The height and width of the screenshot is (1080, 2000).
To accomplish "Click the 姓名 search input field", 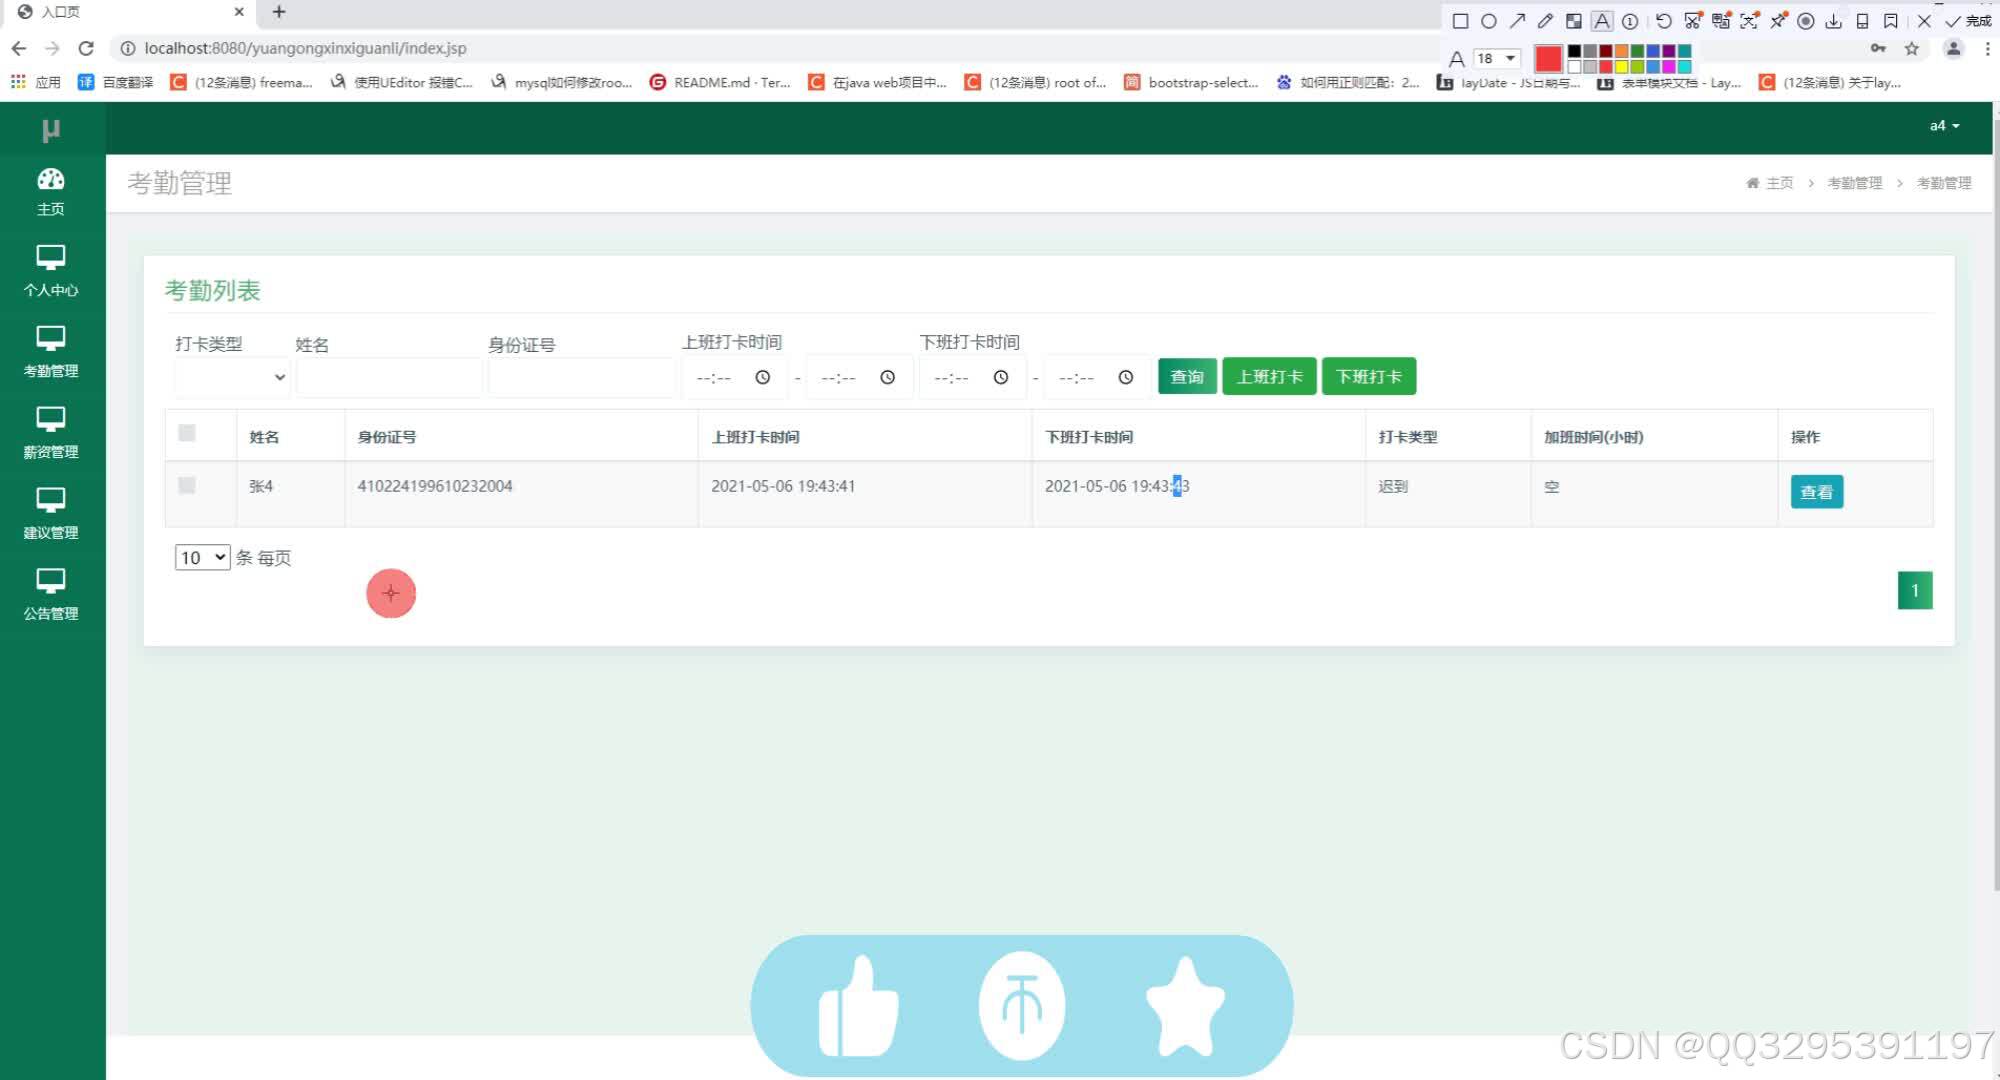I will (x=389, y=377).
